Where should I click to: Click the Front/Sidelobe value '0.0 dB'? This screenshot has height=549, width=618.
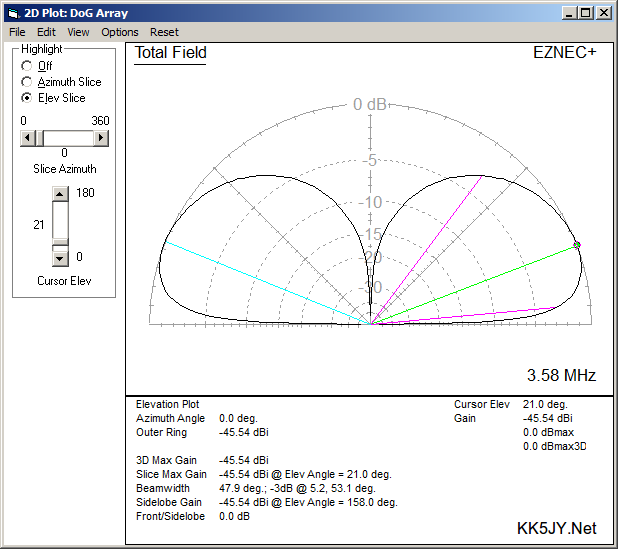[234, 516]
